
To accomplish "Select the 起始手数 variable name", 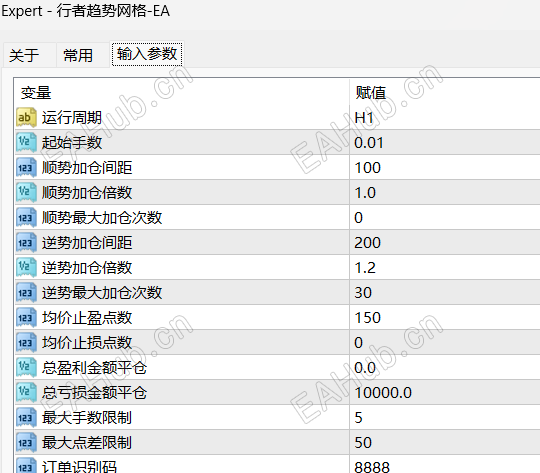I will pyautogui.click(x=72, y=143).
